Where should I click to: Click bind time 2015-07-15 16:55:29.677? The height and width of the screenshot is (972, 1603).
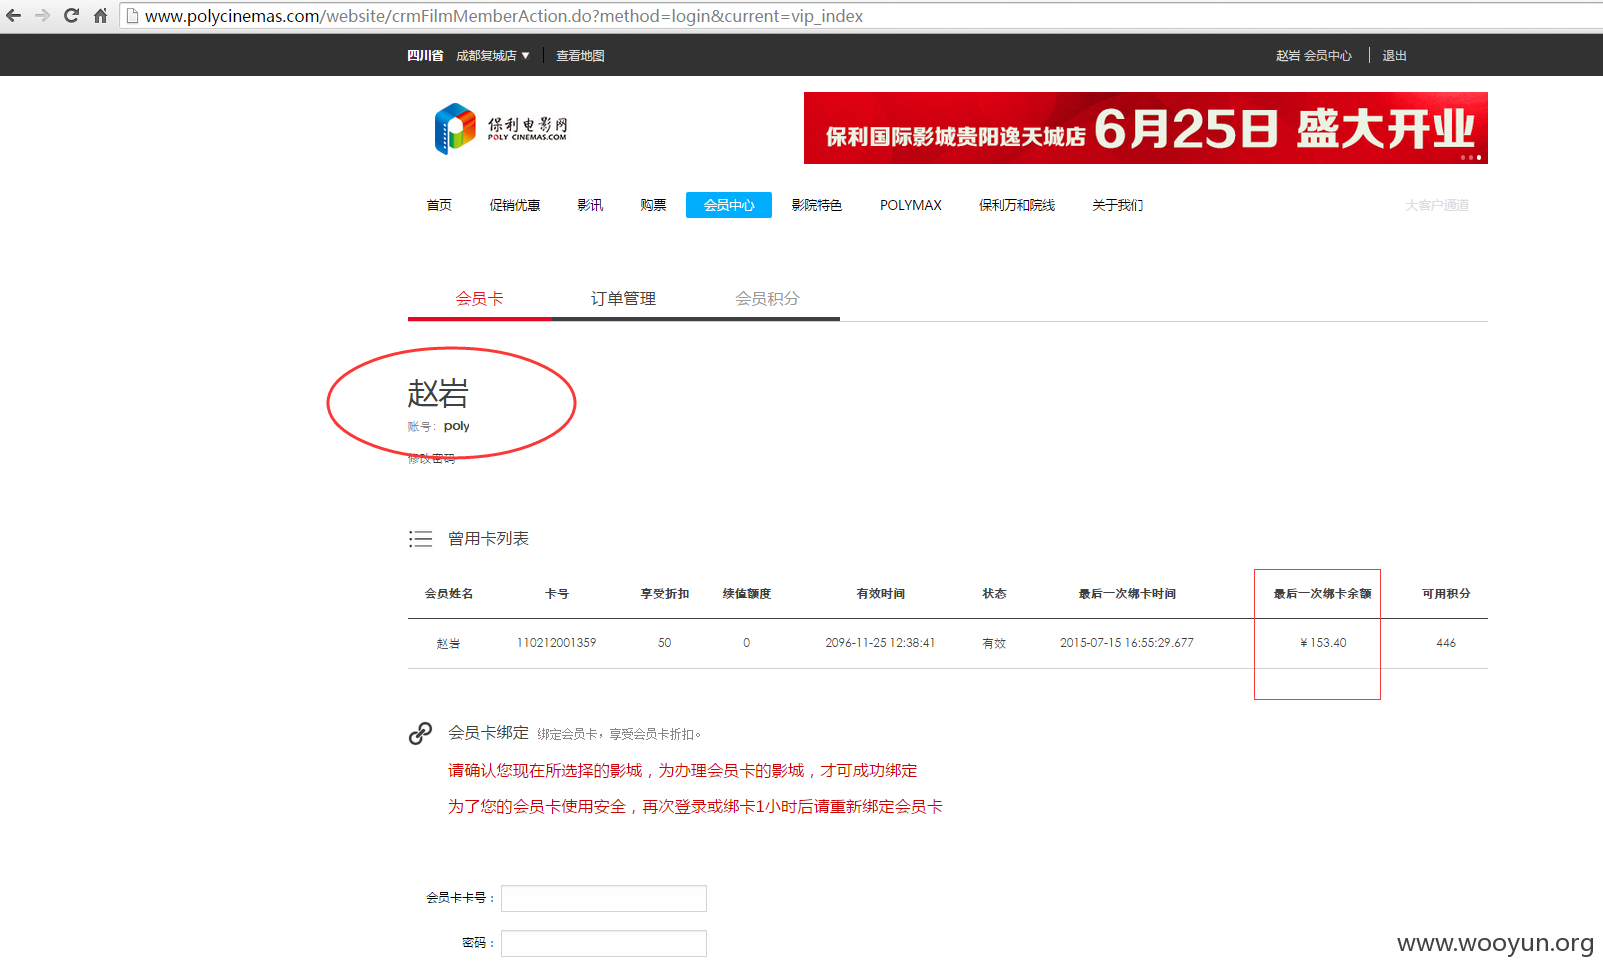coord(1127,643)
